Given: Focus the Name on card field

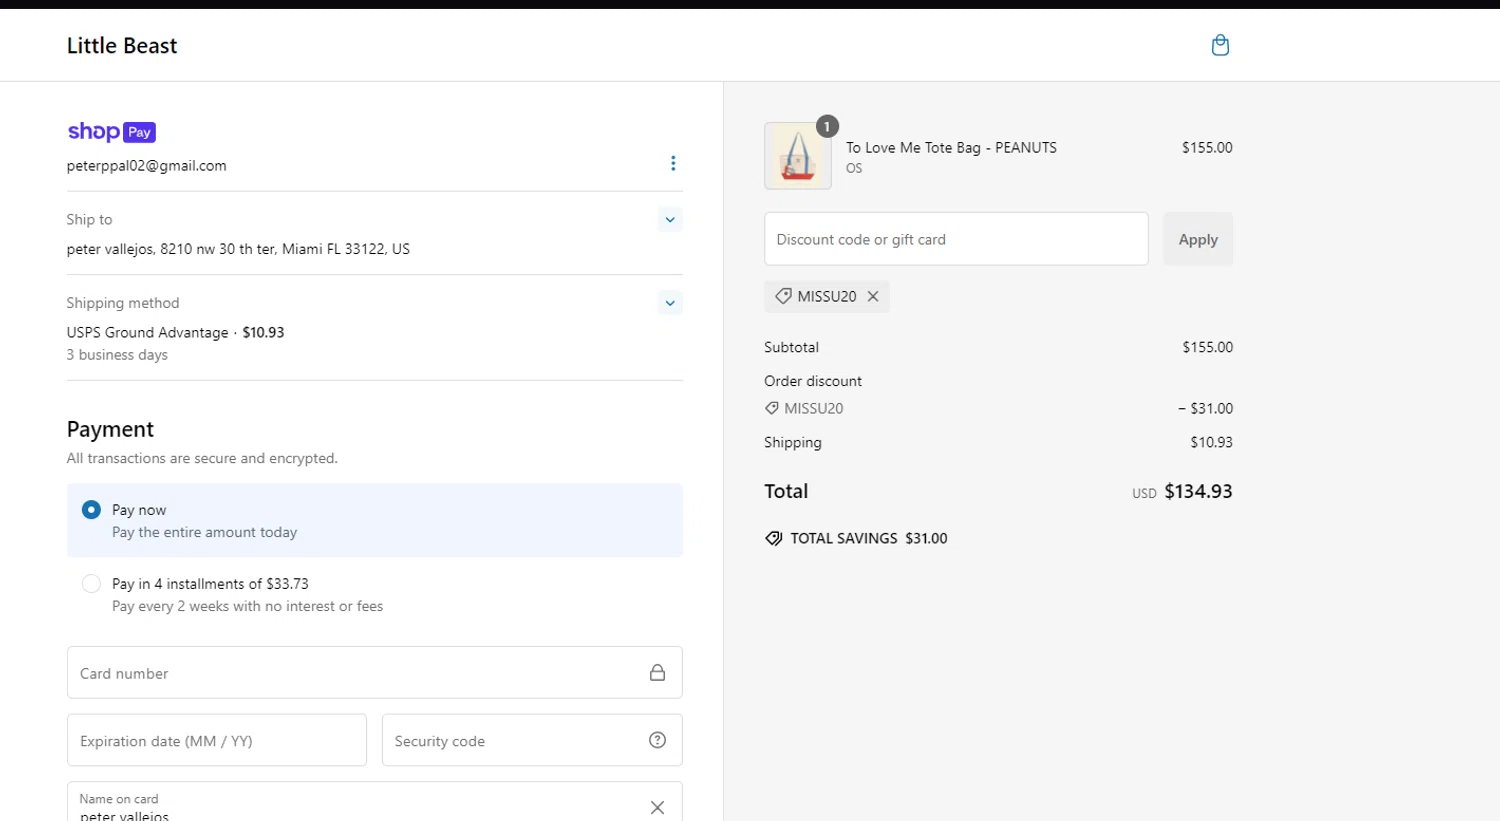Looking at the screenshot, I should [x=374, y=803].
